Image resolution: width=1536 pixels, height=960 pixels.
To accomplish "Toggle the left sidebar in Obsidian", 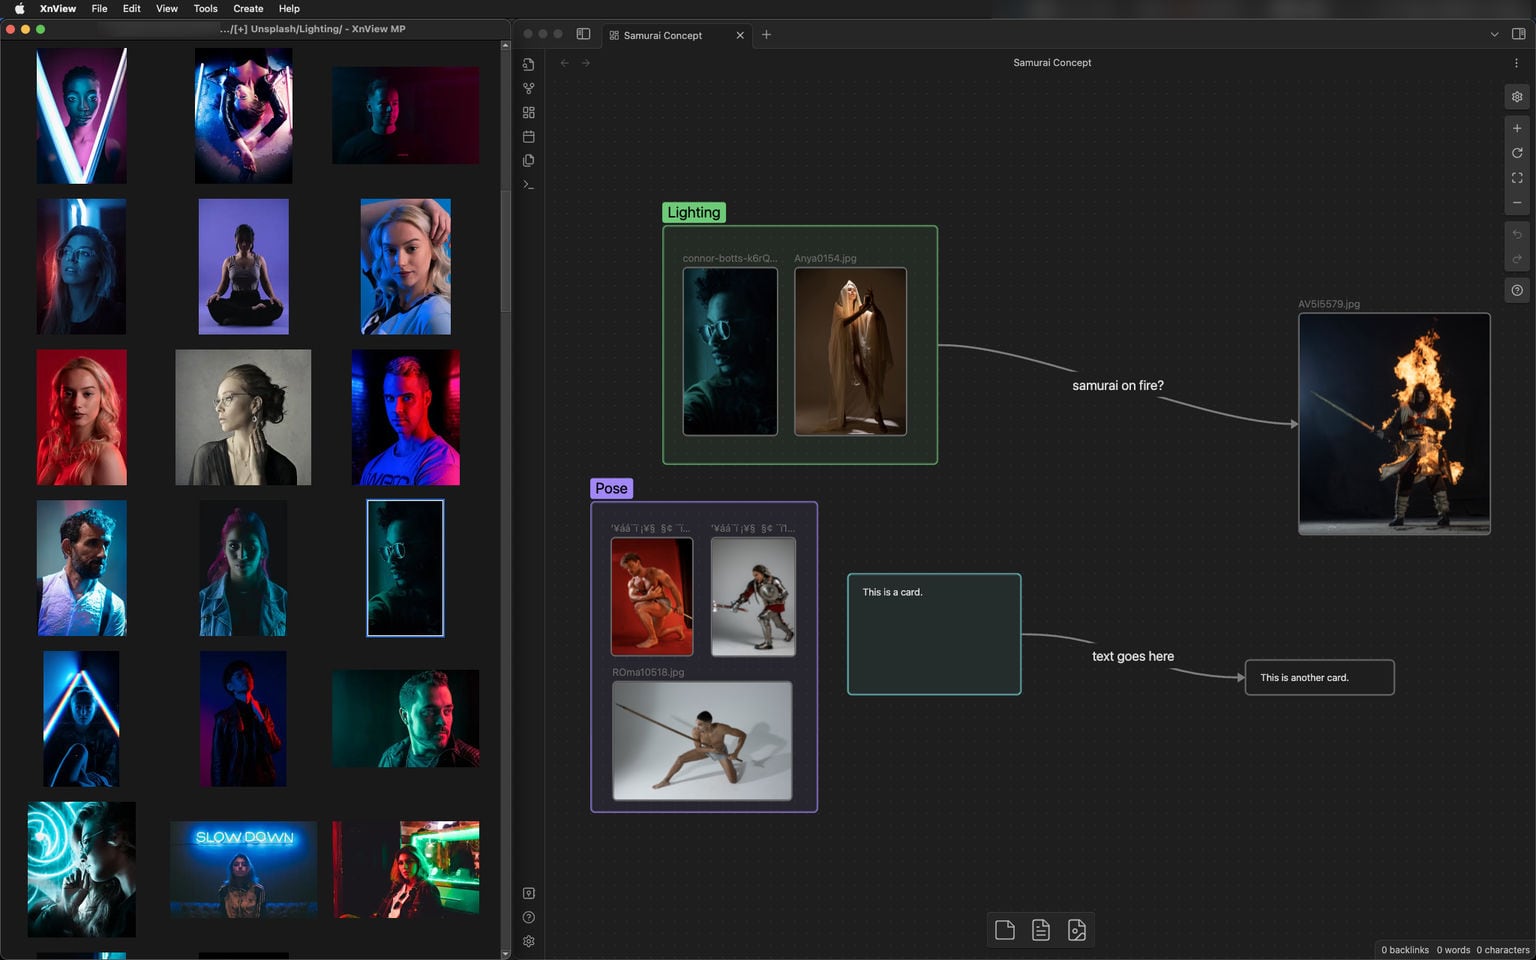I will click(x=583, y=34).
